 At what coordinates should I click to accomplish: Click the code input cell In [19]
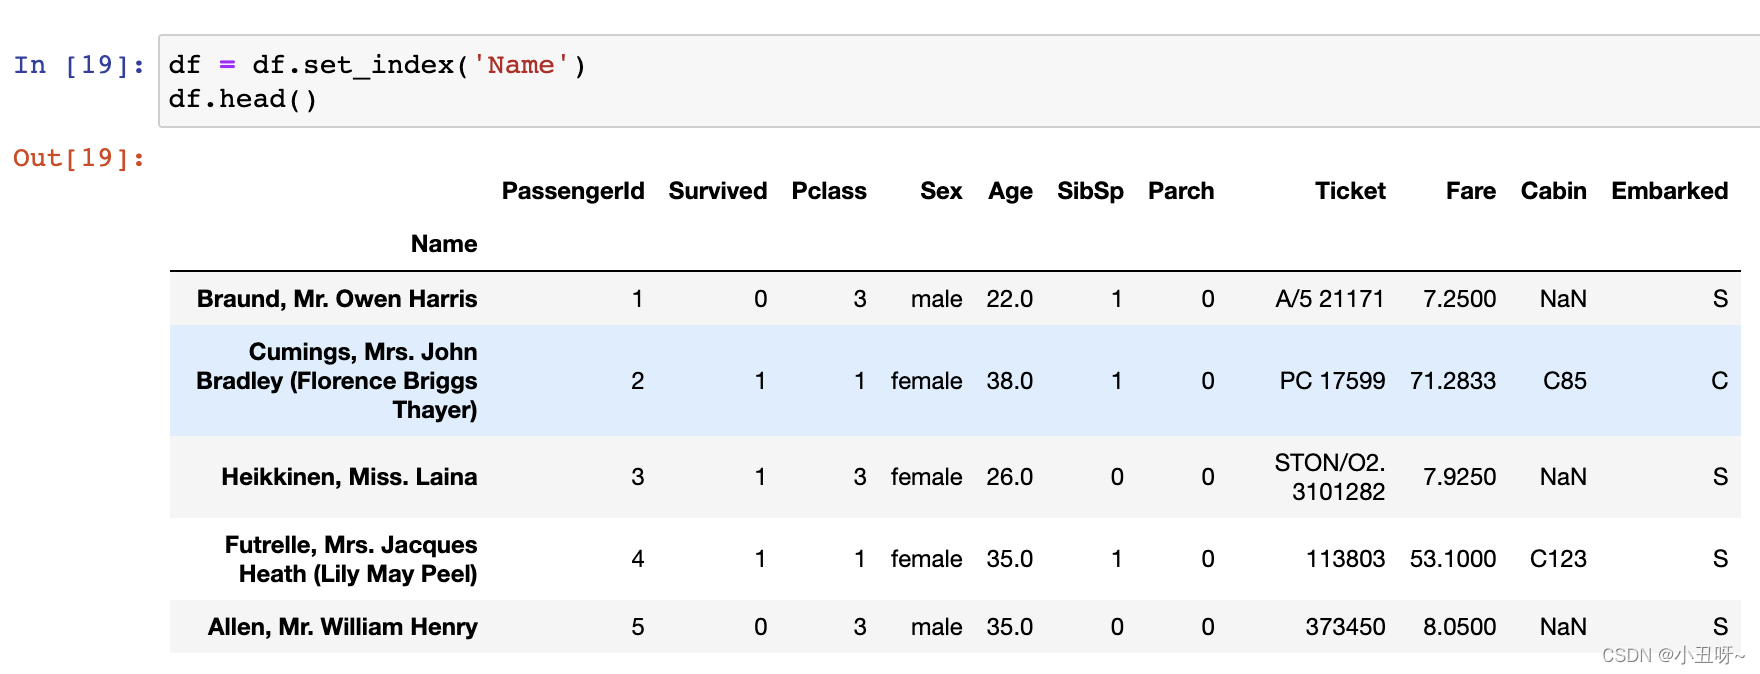958,82
